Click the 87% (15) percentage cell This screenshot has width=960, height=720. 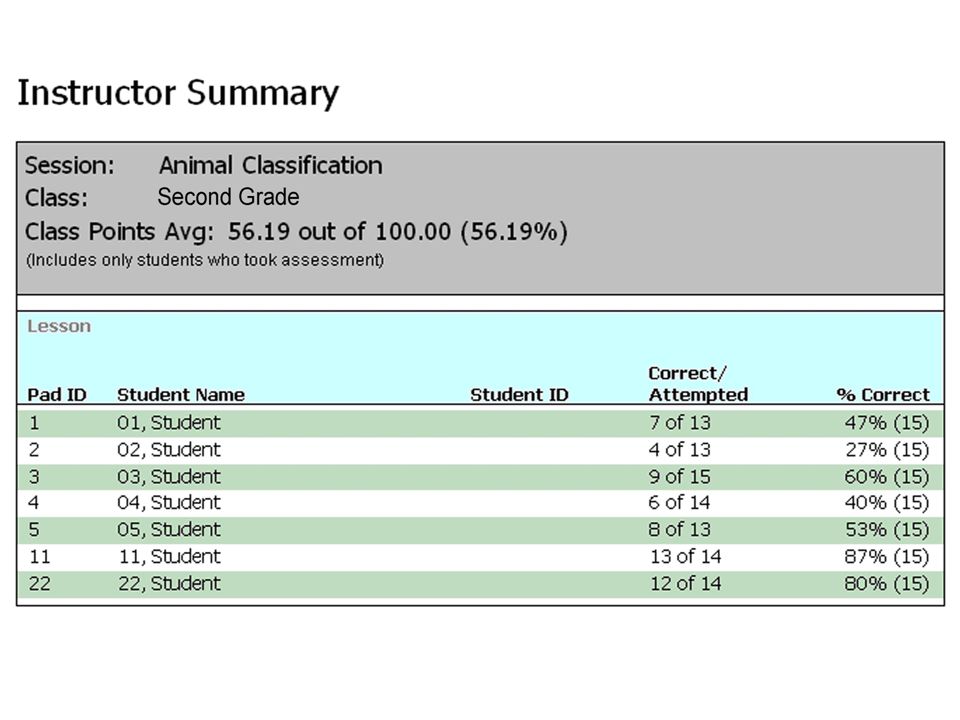pos(887,557)
